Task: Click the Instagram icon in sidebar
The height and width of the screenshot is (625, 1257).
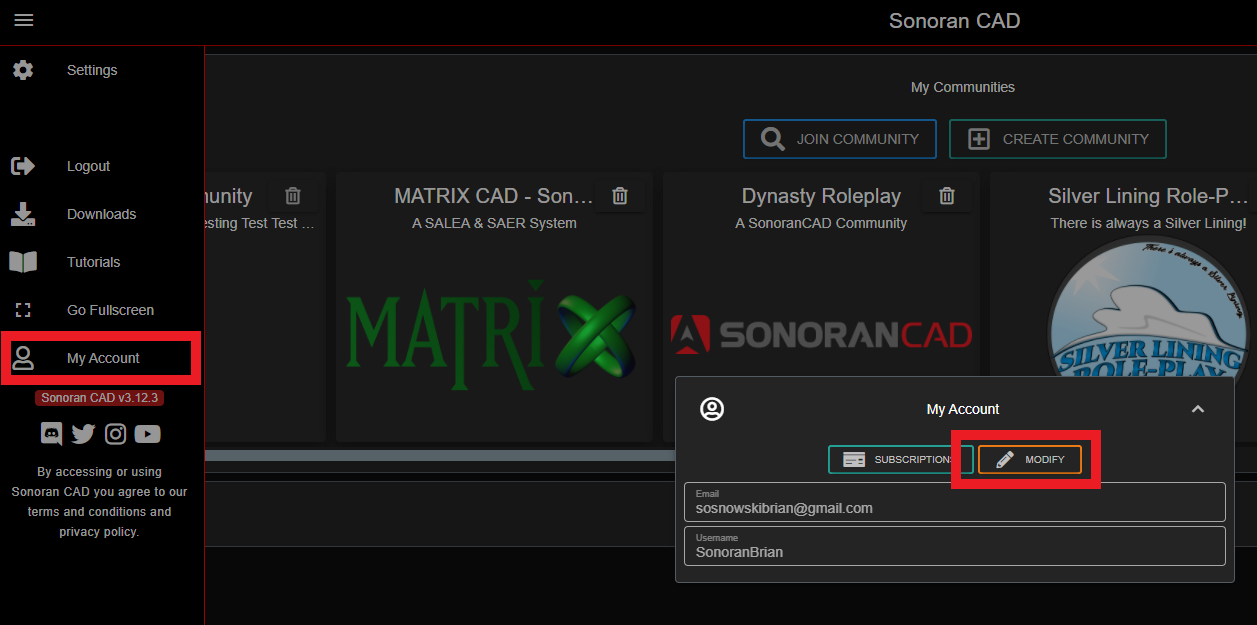Action: 115,434
